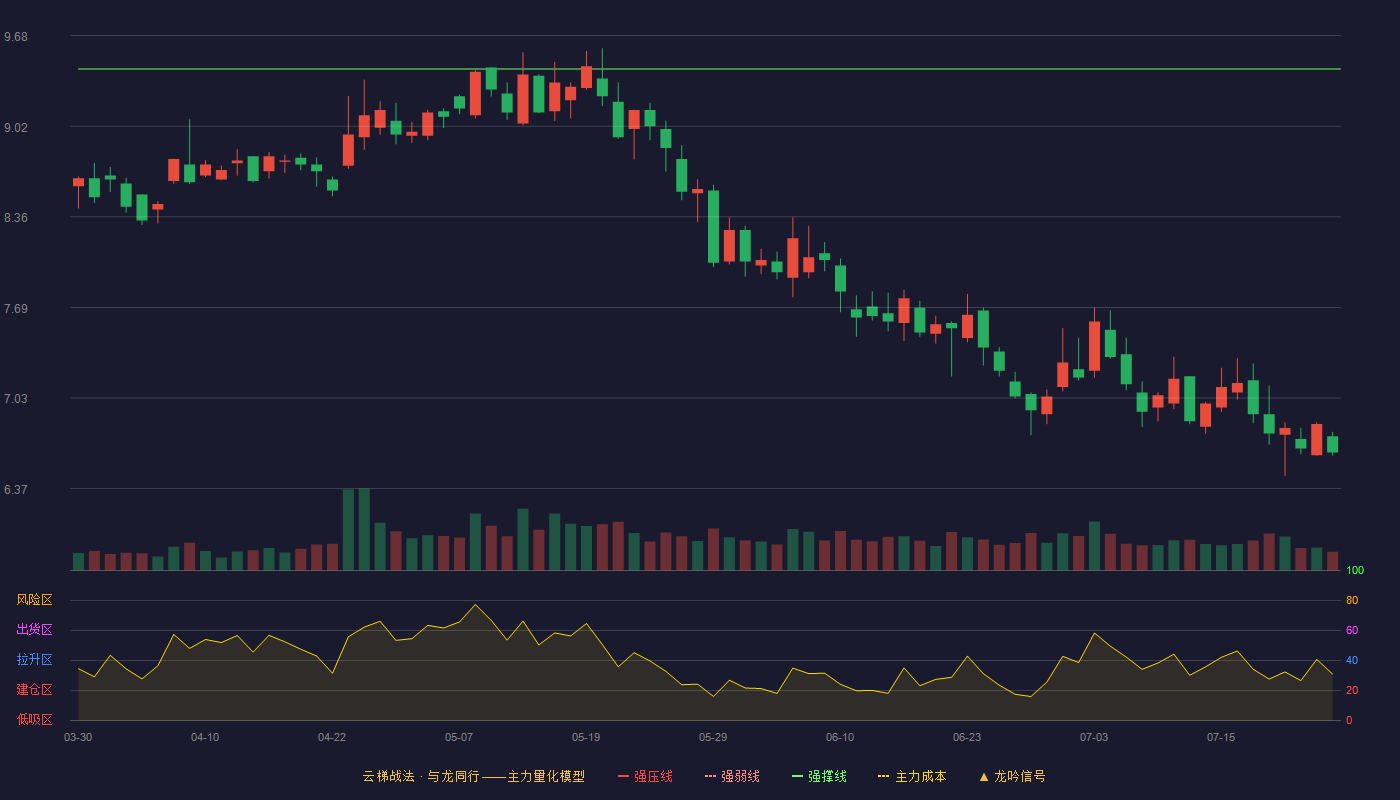This screenshot has height=800, width=1400.
Task: Toggle the 主力成本 legend series
Action: click(x=912, y=776)
